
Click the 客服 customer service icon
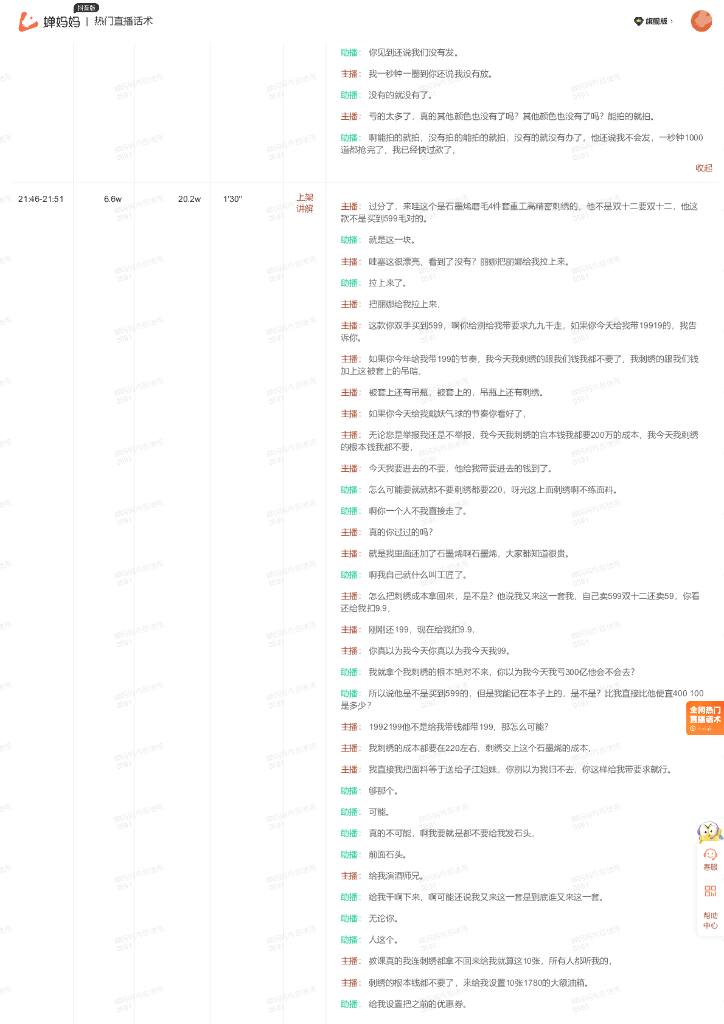(x=710, y=859)
